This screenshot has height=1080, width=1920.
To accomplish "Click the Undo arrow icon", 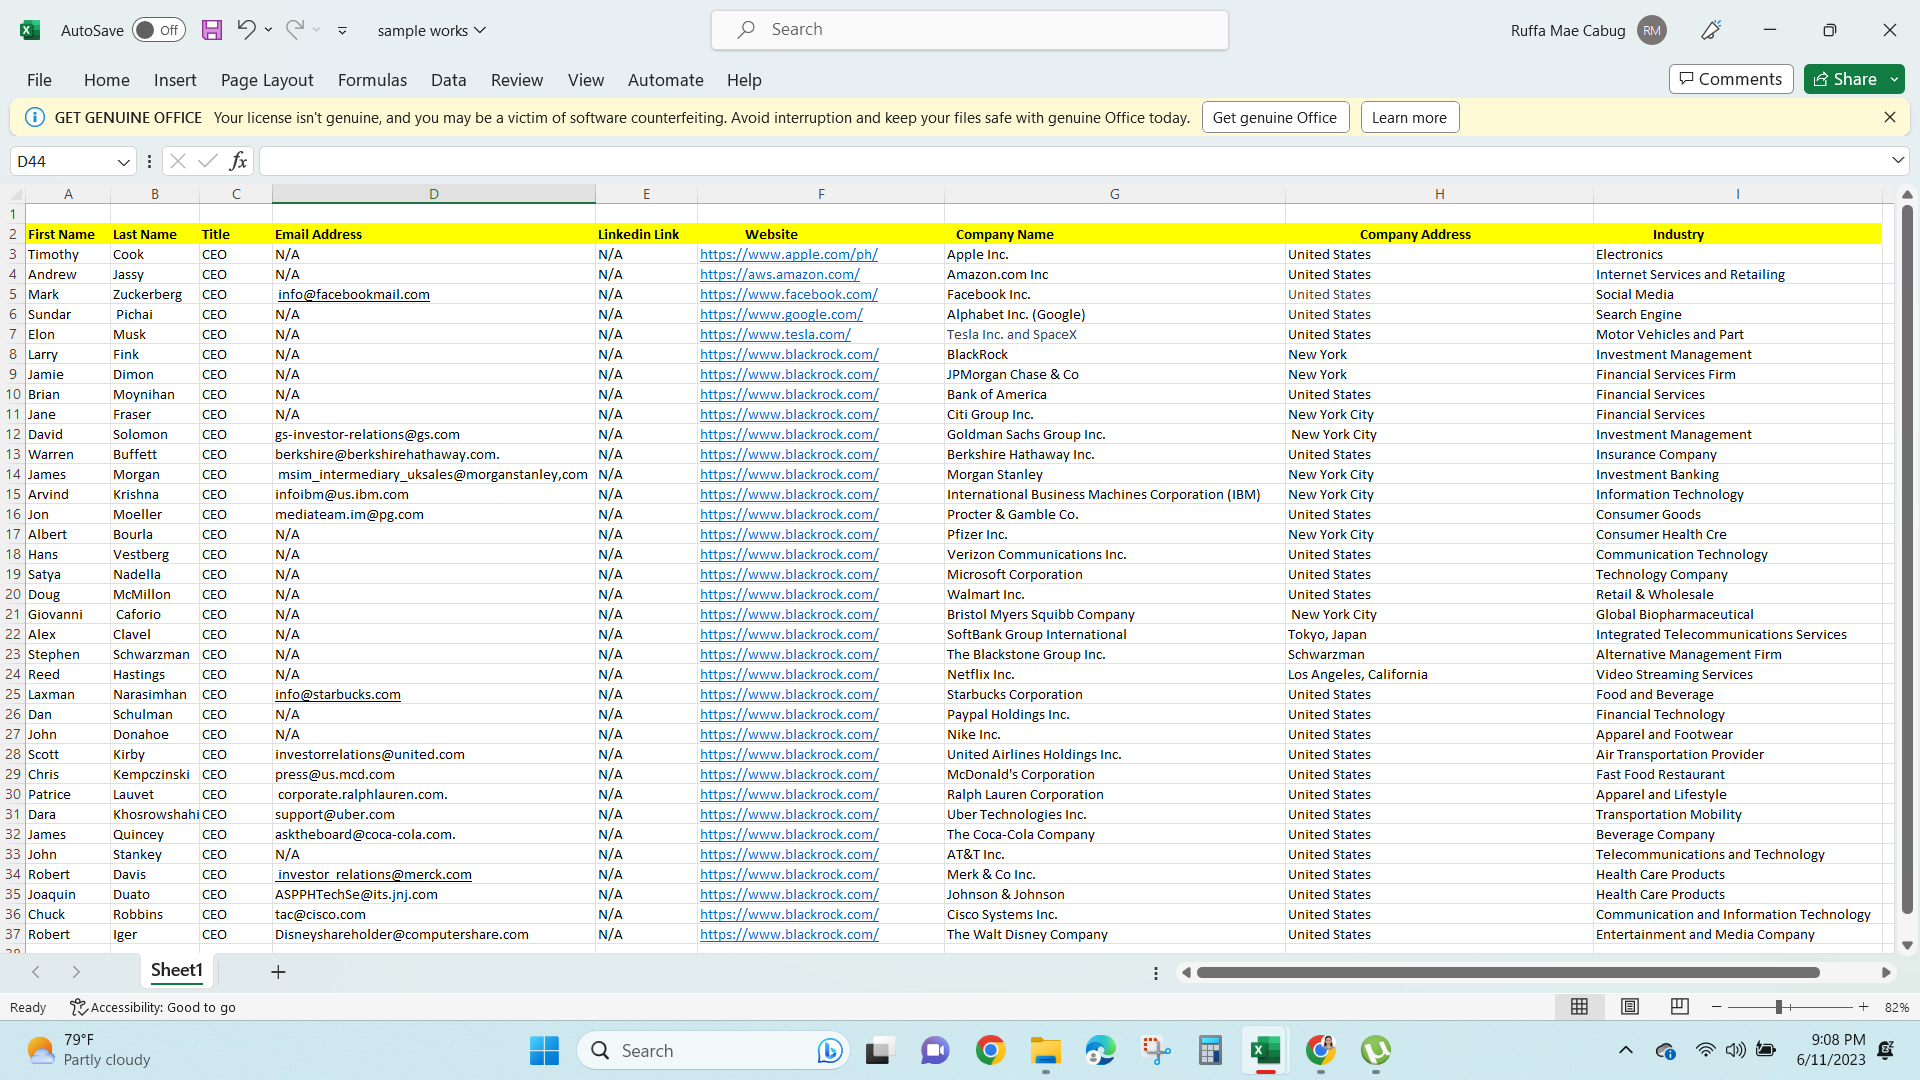I will [x=246, y=30].
